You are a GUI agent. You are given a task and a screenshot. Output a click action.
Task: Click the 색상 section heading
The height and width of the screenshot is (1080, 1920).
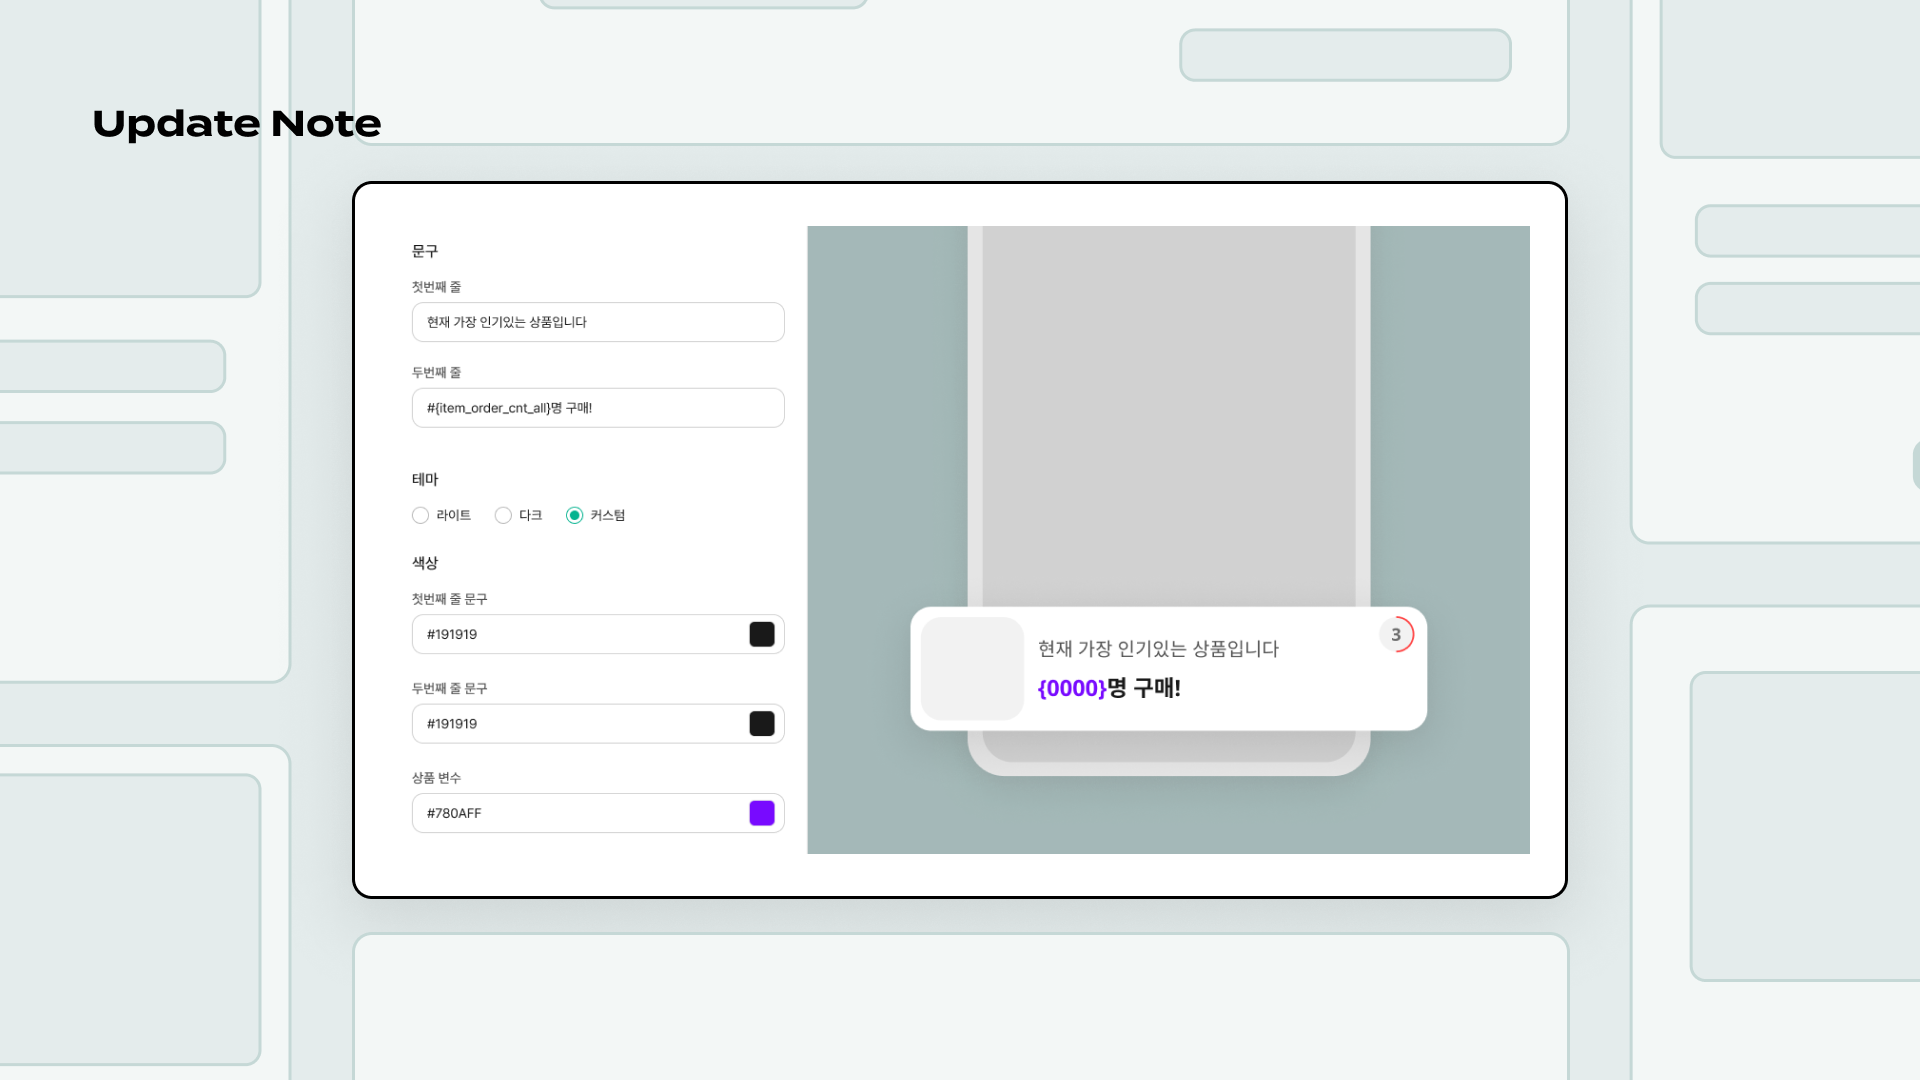[425, 563]
